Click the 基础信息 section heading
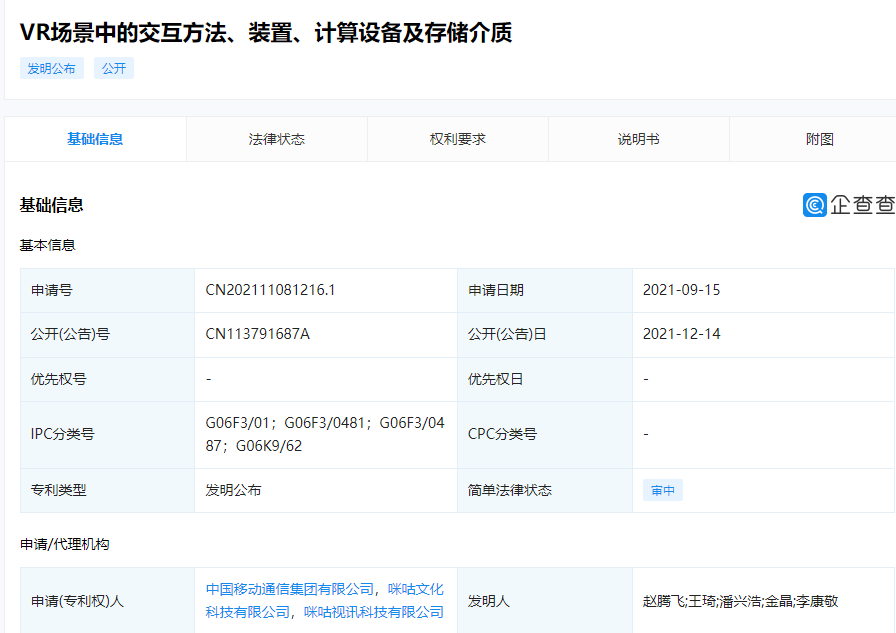 tap(51, 205)
